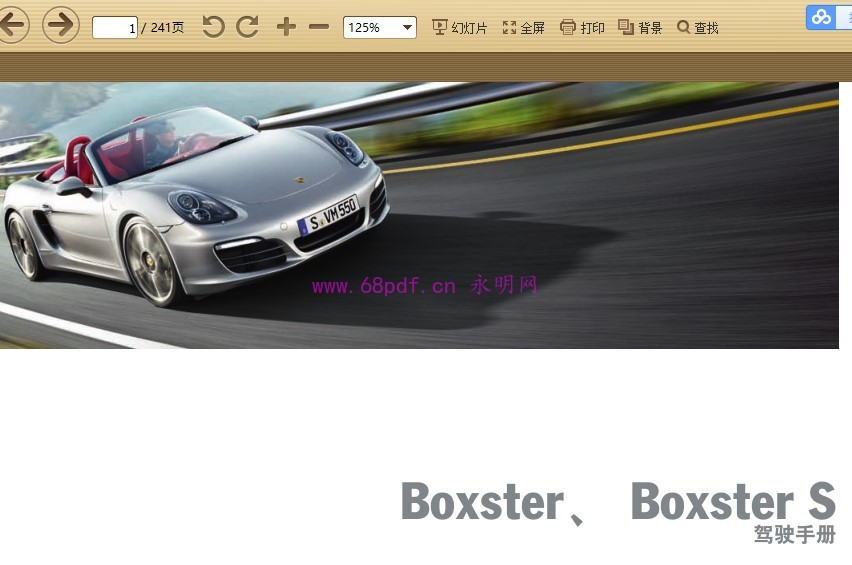Screen dimensions: 852x565
Task: Start slideshow mode (幻灯片)
Action: [459, 27]
